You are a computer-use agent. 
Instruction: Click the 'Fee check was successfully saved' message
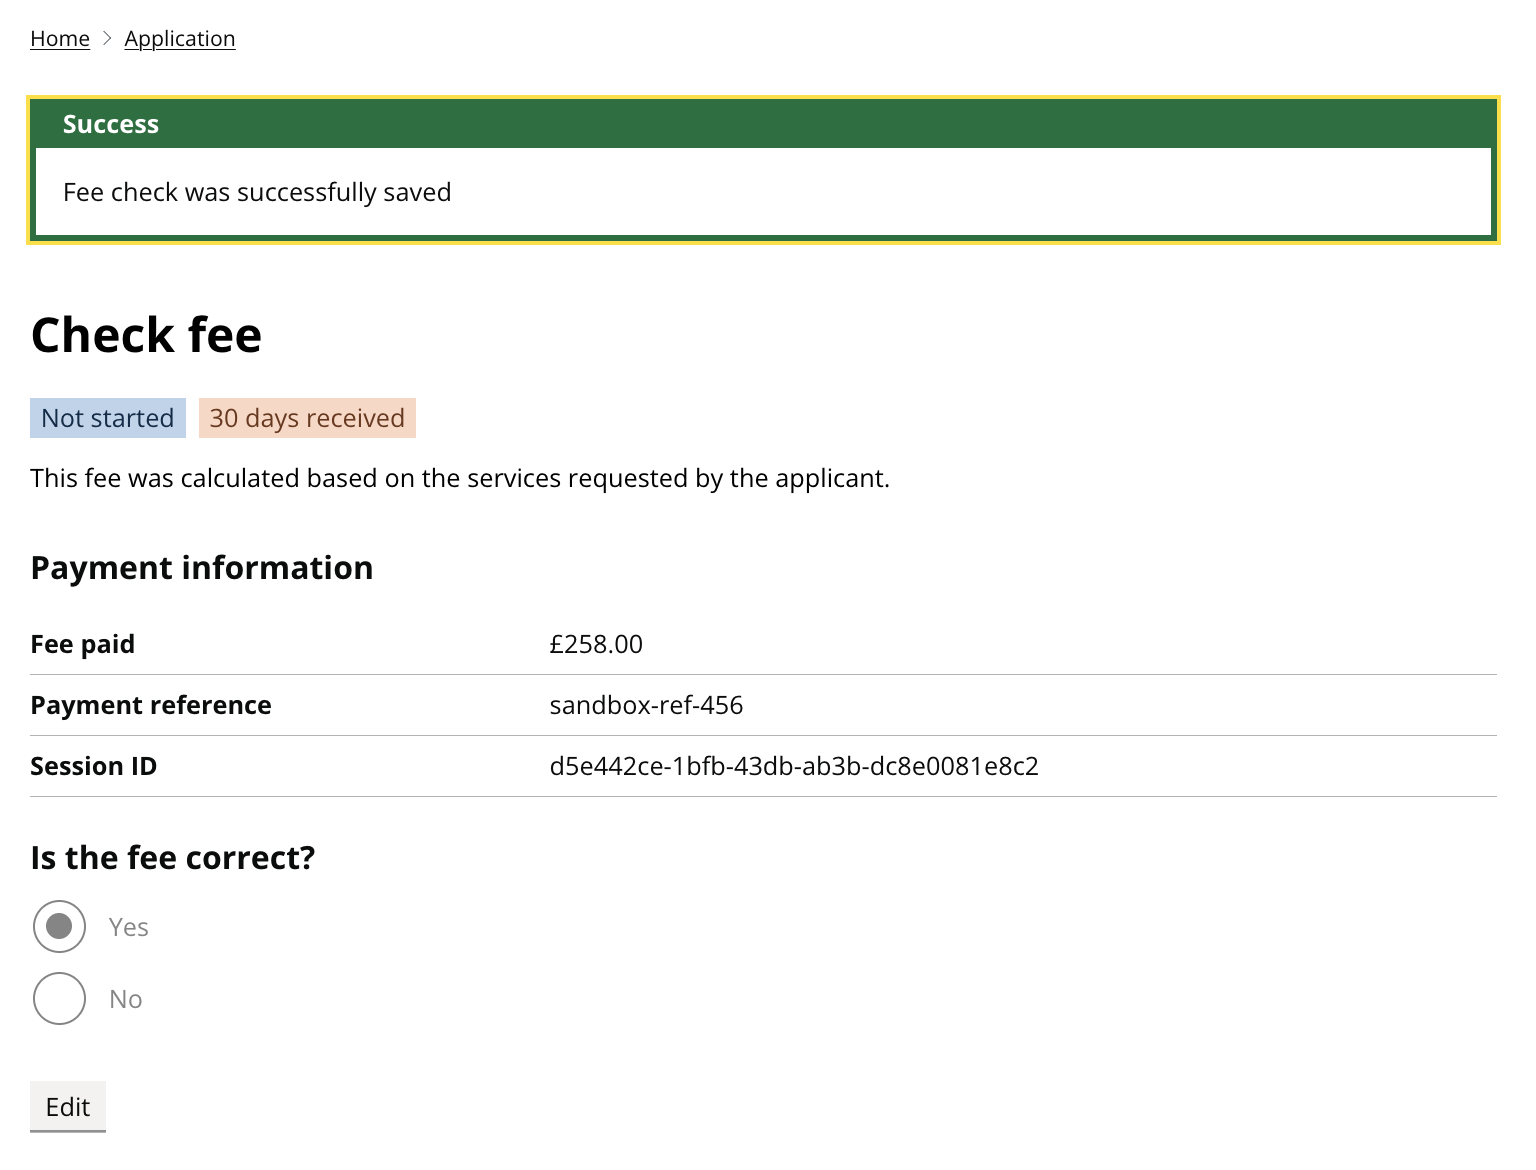pos(257,191)
